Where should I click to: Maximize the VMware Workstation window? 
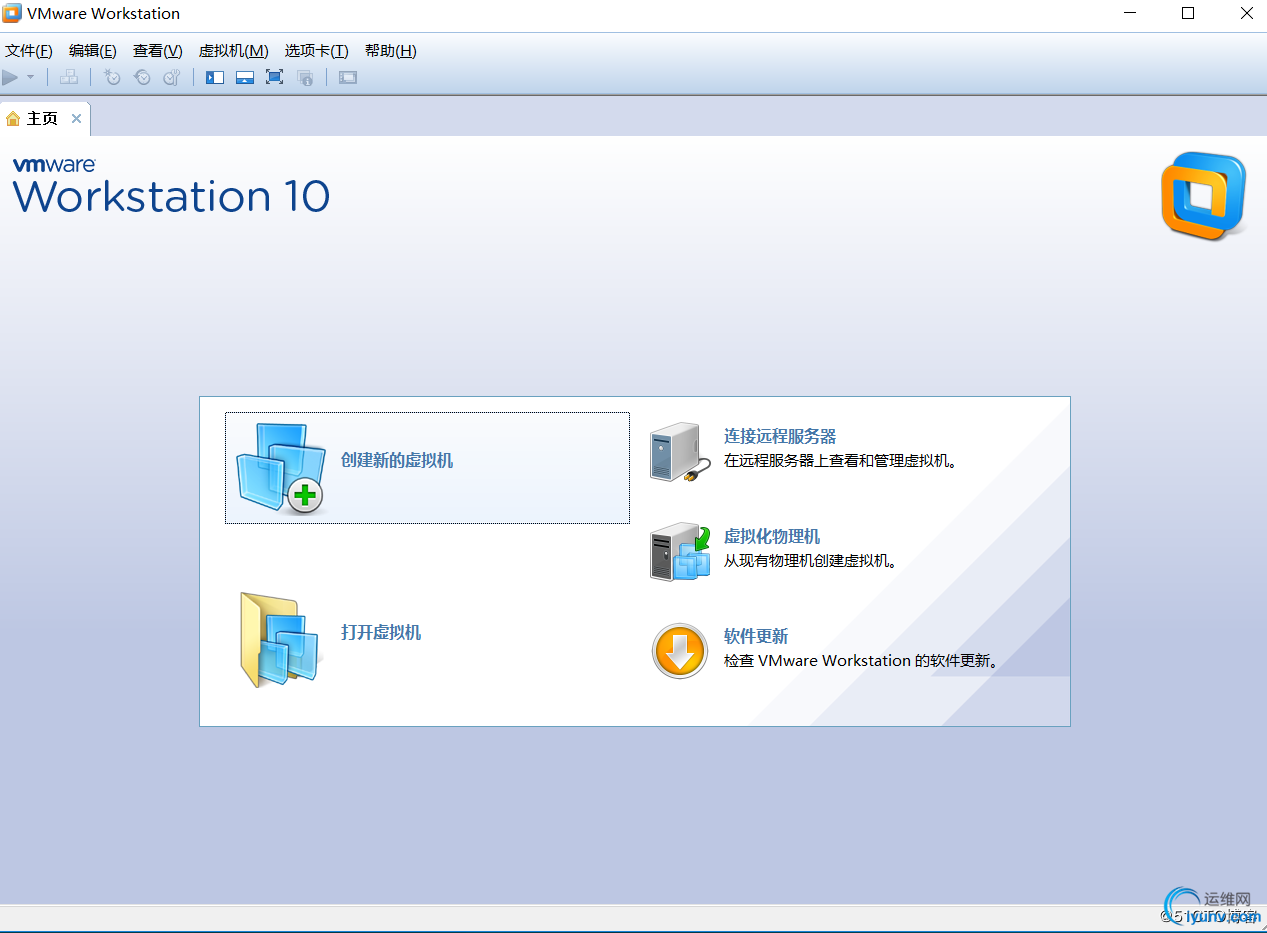point(1188,13)
